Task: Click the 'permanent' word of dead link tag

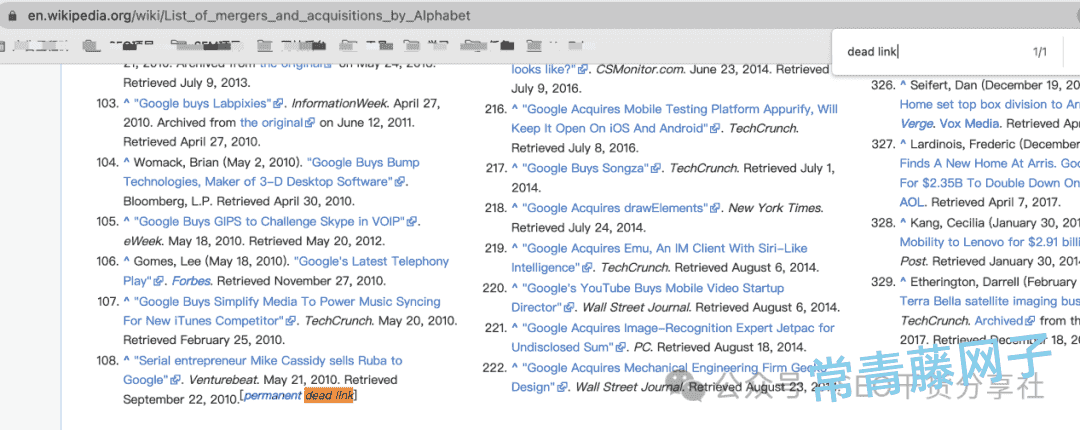Action: (x=273, y=396)
